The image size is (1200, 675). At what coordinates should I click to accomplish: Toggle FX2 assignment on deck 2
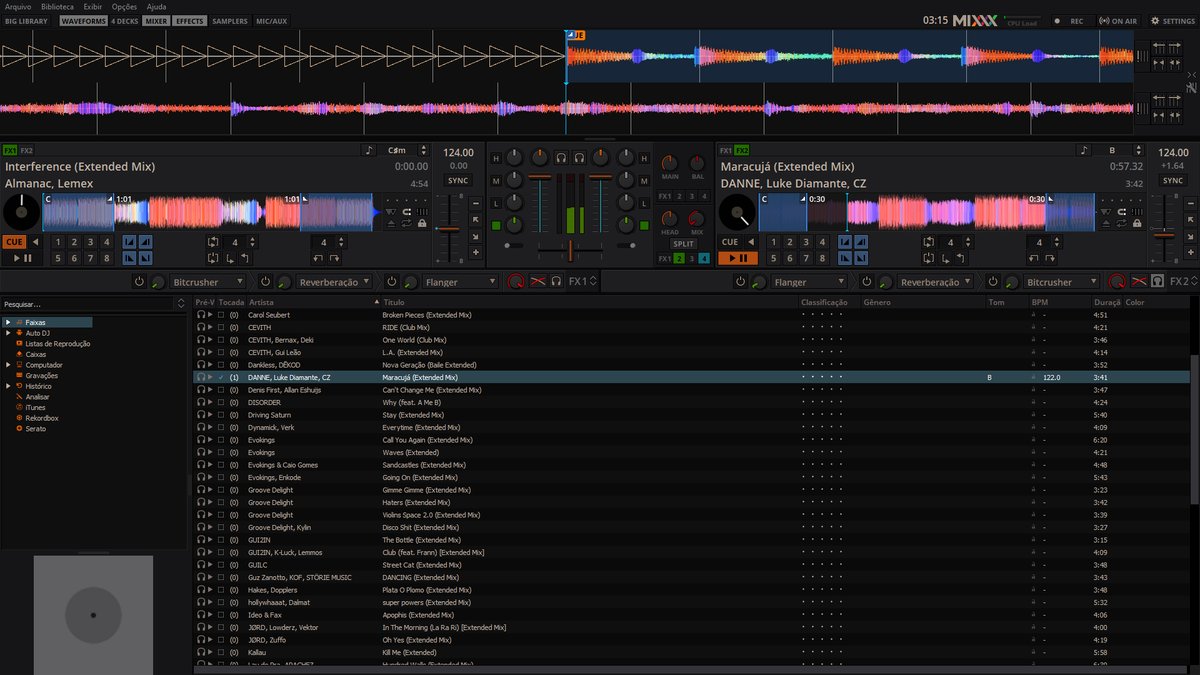pyautogui.click(x=742, y=150)
